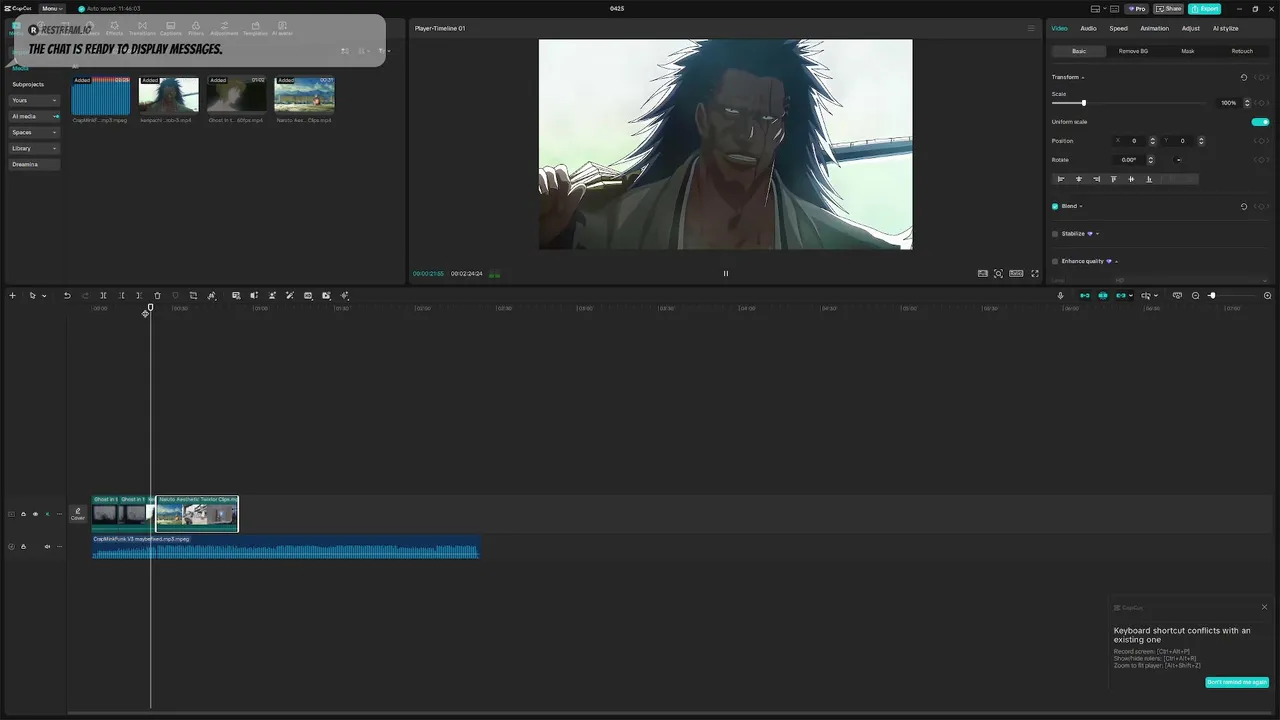Open the AI stylize tab
The image size is (1280, 720).
pyautogui.click(x=1225, y=28)
